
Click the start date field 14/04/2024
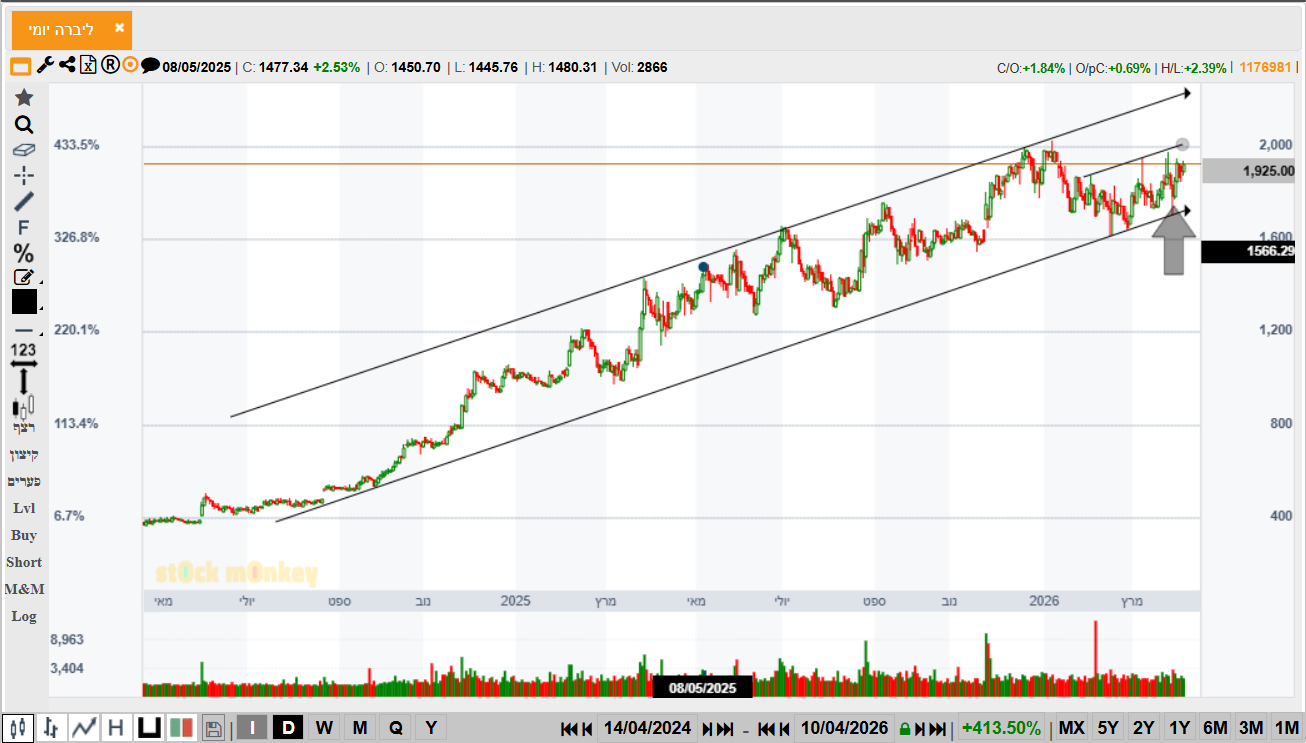[x=647, y=728]
